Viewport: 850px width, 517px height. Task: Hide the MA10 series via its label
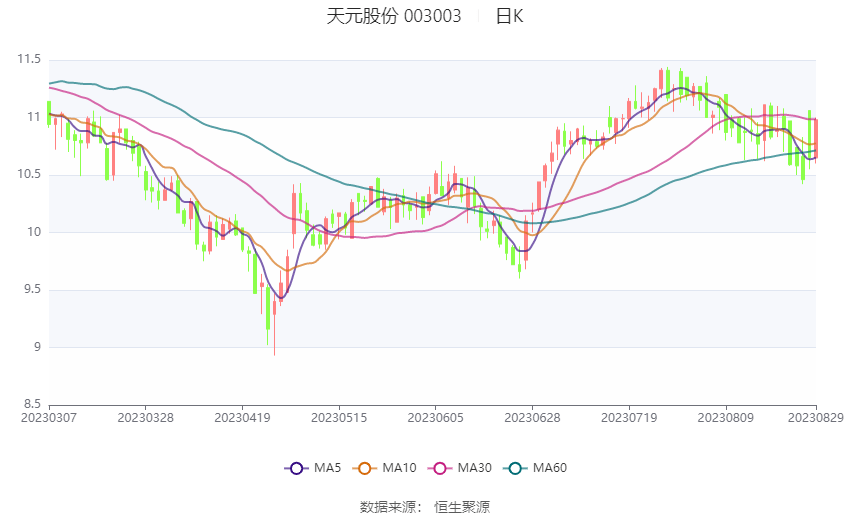(x=400, y=468)
